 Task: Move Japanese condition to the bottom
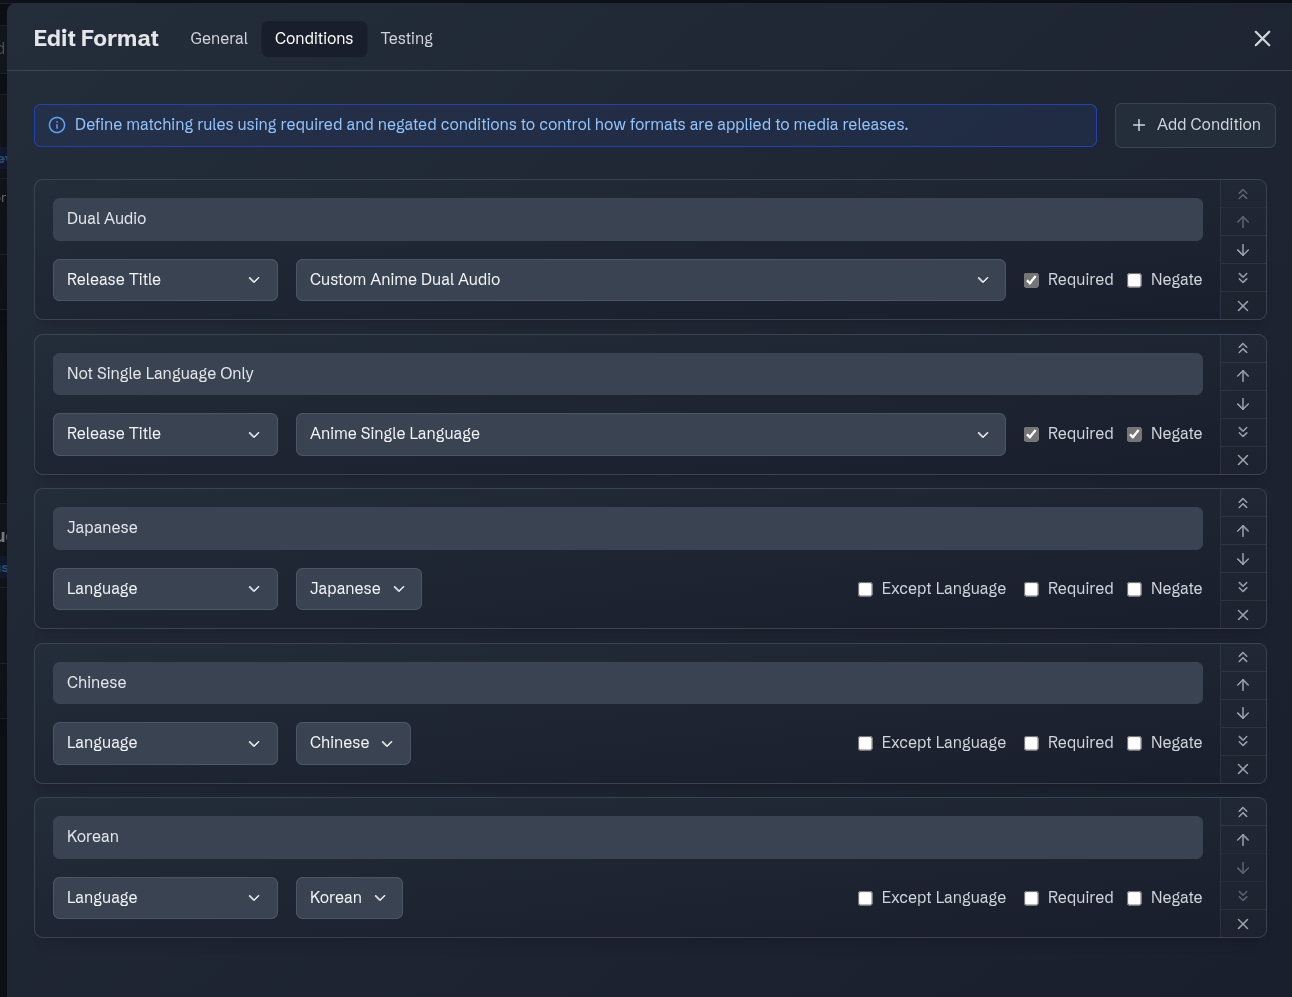1243,587
